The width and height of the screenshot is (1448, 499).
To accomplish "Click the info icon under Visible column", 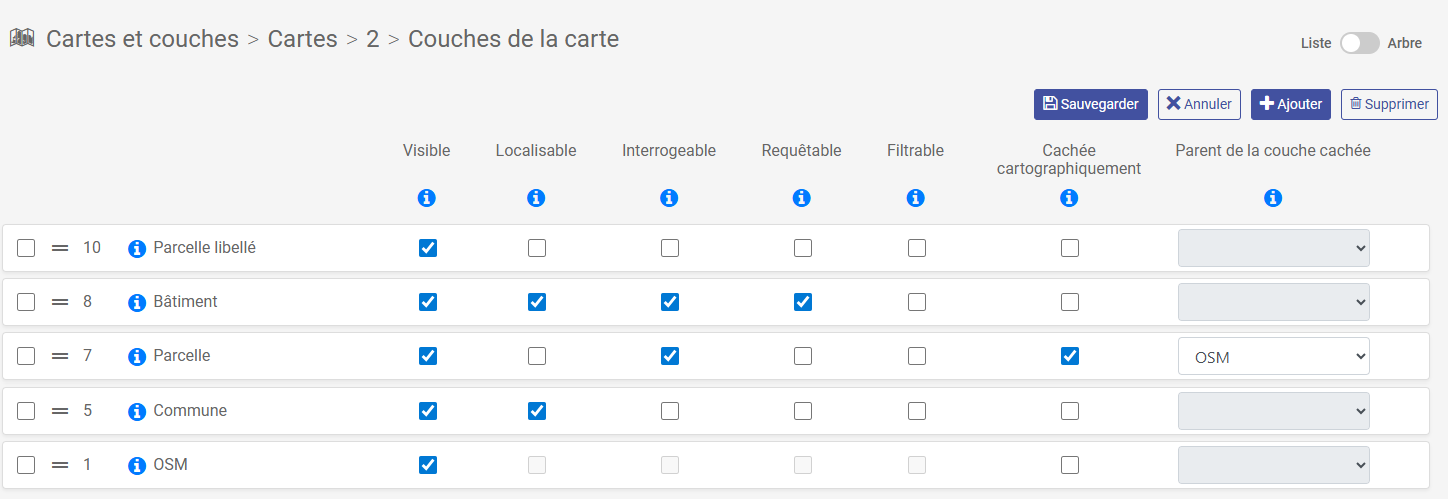I will (427, 198).
